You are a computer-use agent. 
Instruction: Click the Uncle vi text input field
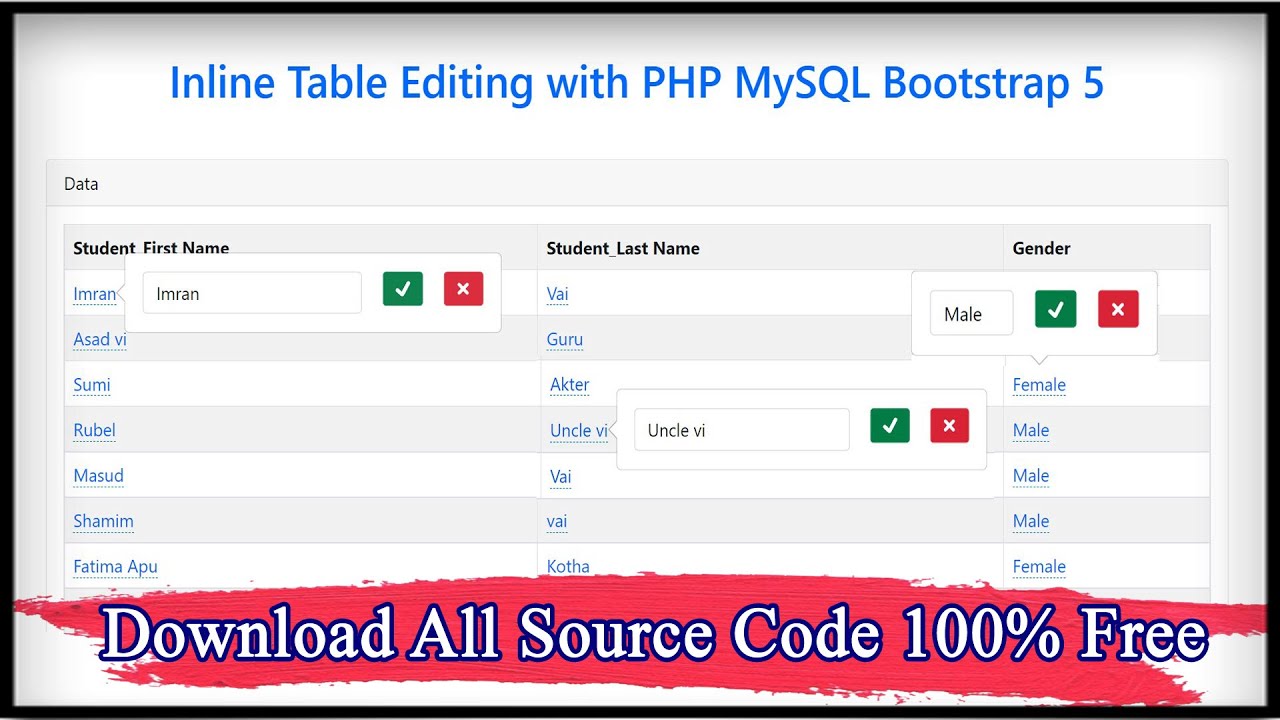click(x=742, y=430)
